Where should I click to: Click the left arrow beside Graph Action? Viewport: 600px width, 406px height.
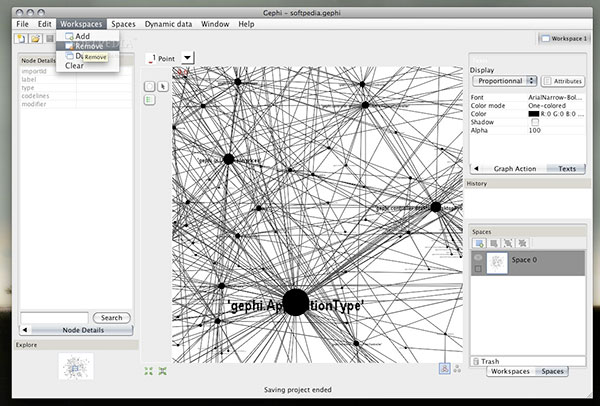476,168
